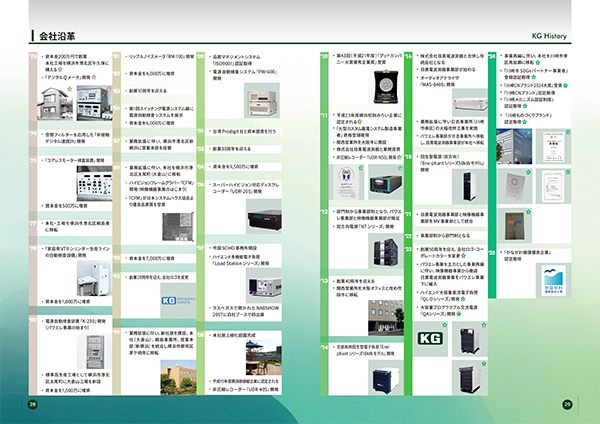
Task: Click the blue KG logo from '93
Action: point(178,300)
